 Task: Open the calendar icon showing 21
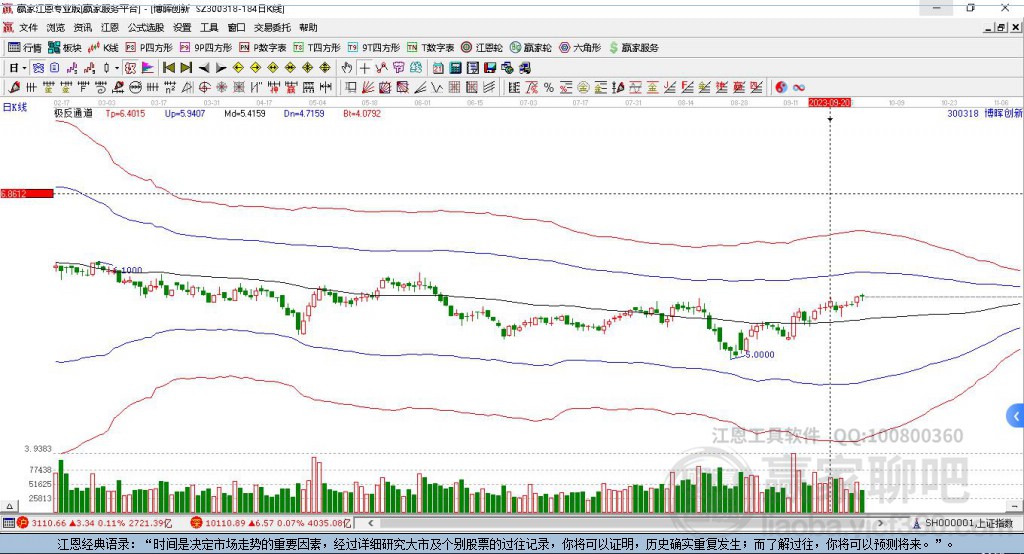point(438,68)
